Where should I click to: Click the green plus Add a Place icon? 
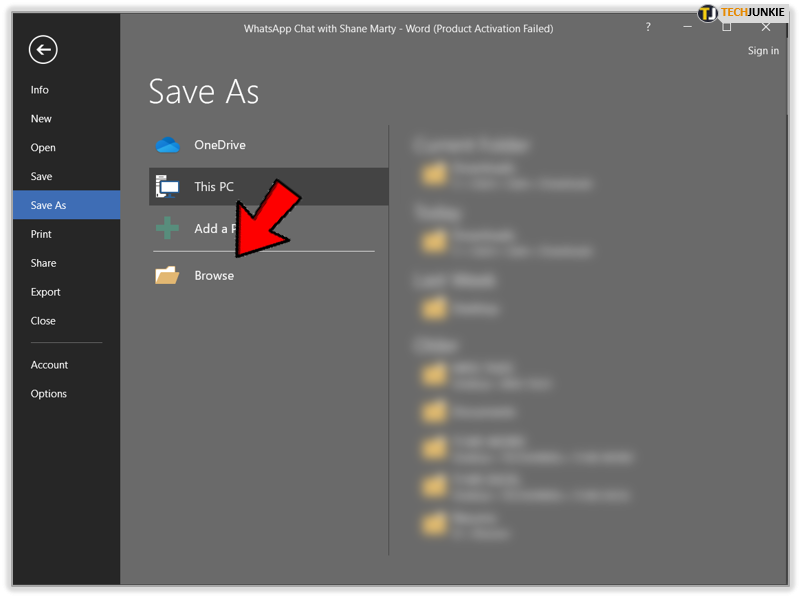tap(167, 228)
